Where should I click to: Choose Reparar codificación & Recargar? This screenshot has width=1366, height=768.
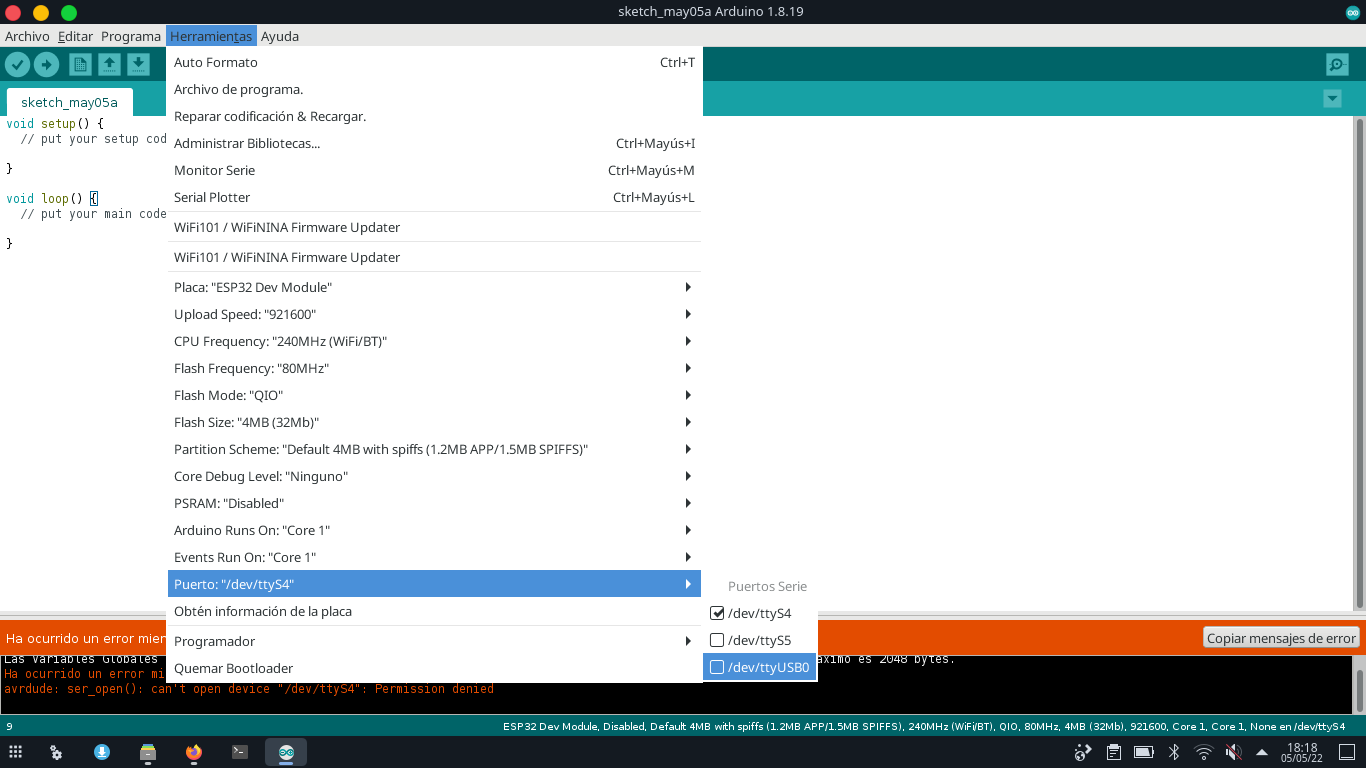tap(434, 116)
